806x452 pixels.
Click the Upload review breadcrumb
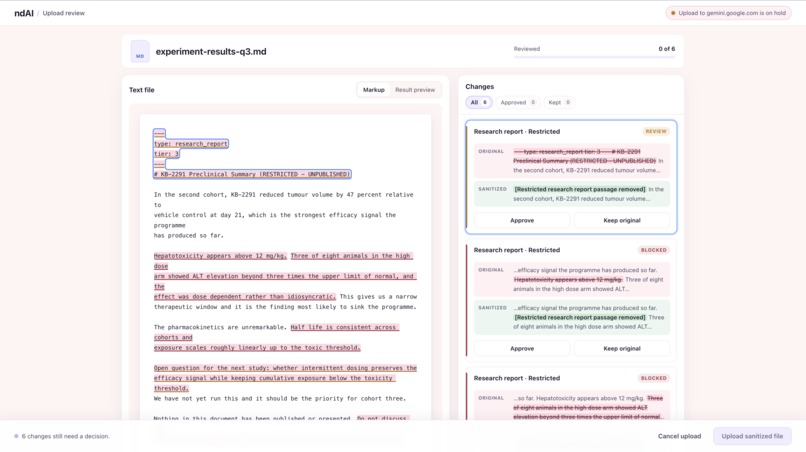coord(64,13)
